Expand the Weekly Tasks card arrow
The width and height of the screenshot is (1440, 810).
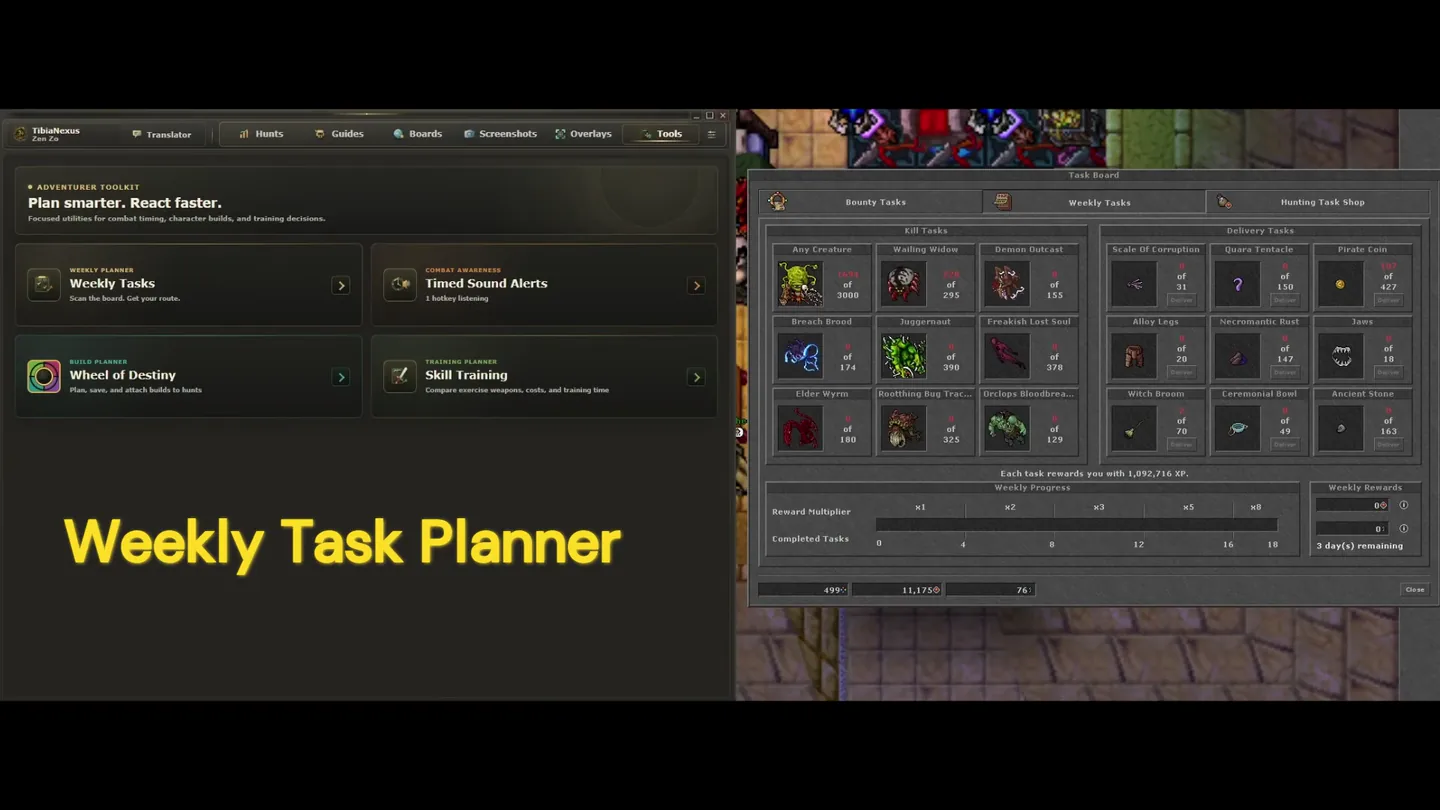tap(341, 285)
